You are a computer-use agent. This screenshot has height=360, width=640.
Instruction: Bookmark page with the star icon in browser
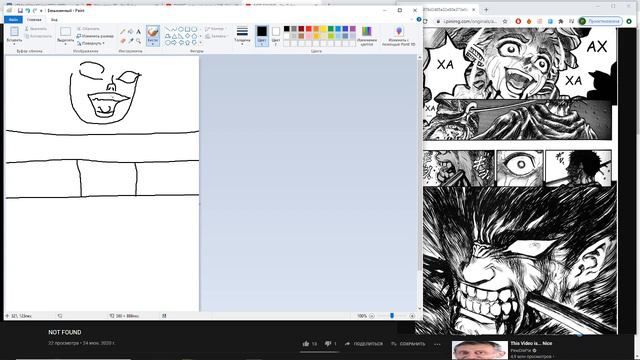tap(505, 21)
